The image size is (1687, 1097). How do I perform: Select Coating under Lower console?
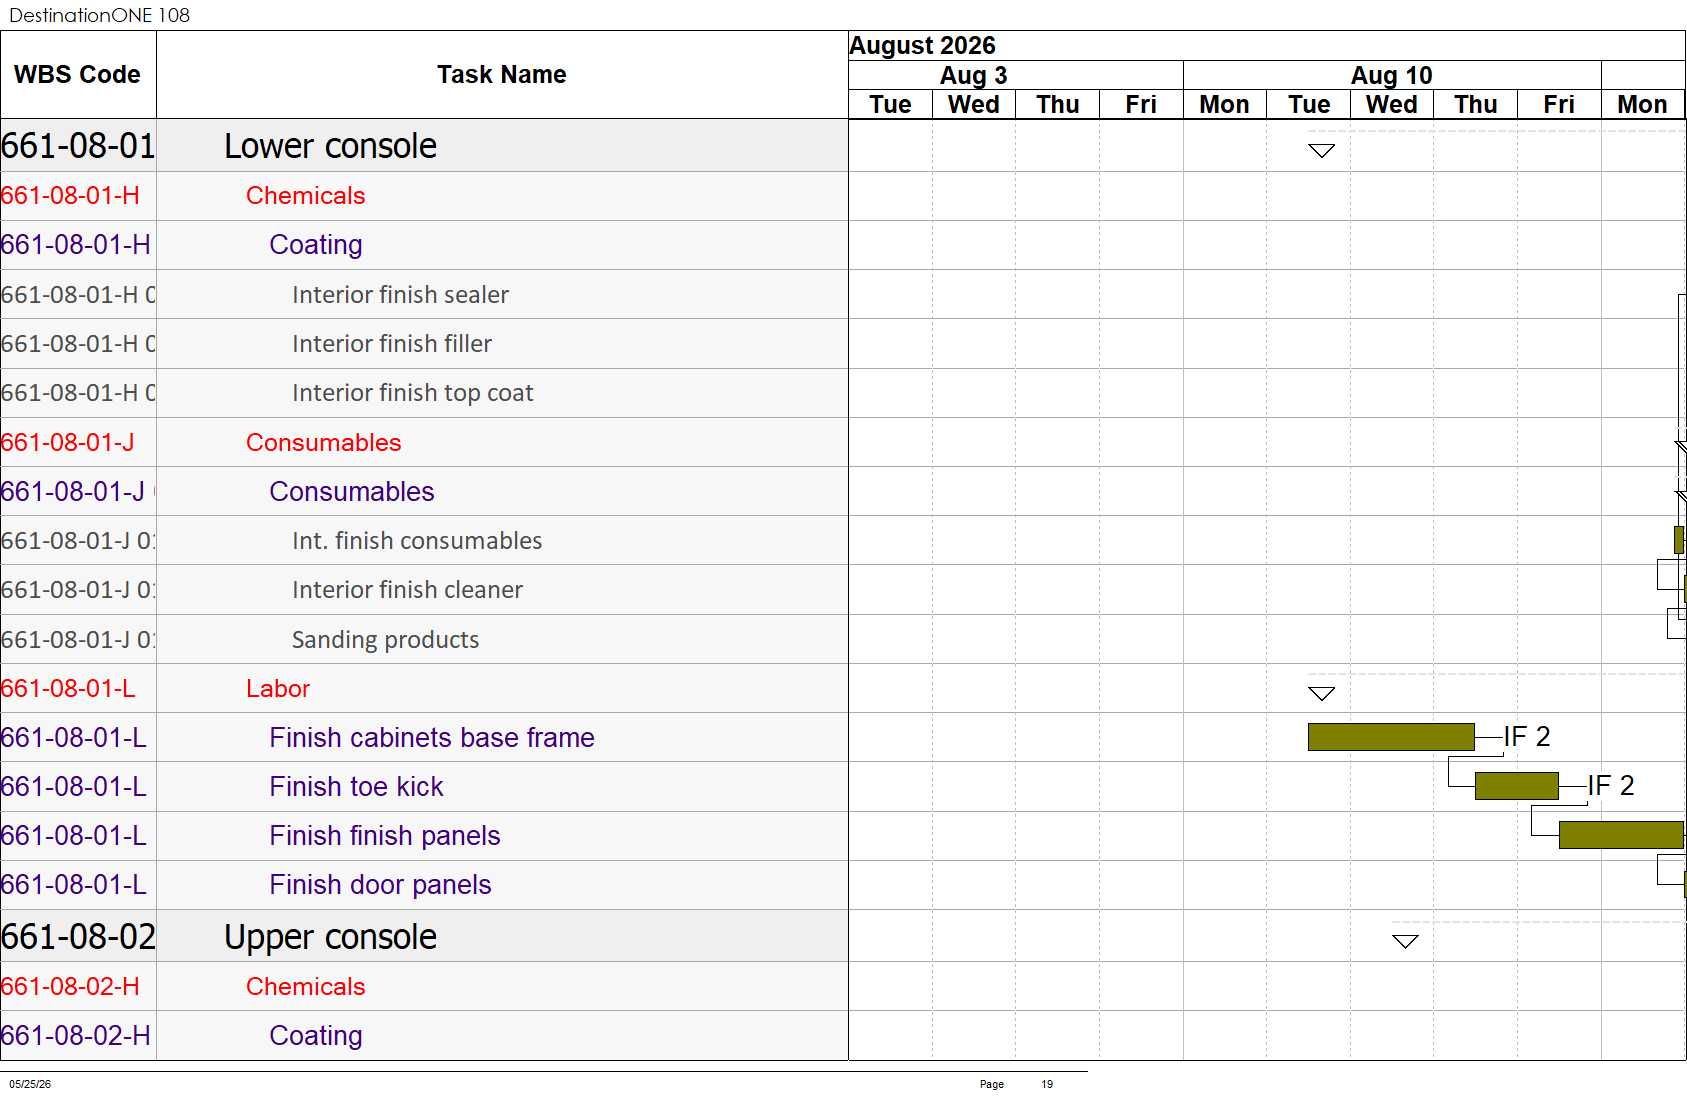click(x=424, y=245)
